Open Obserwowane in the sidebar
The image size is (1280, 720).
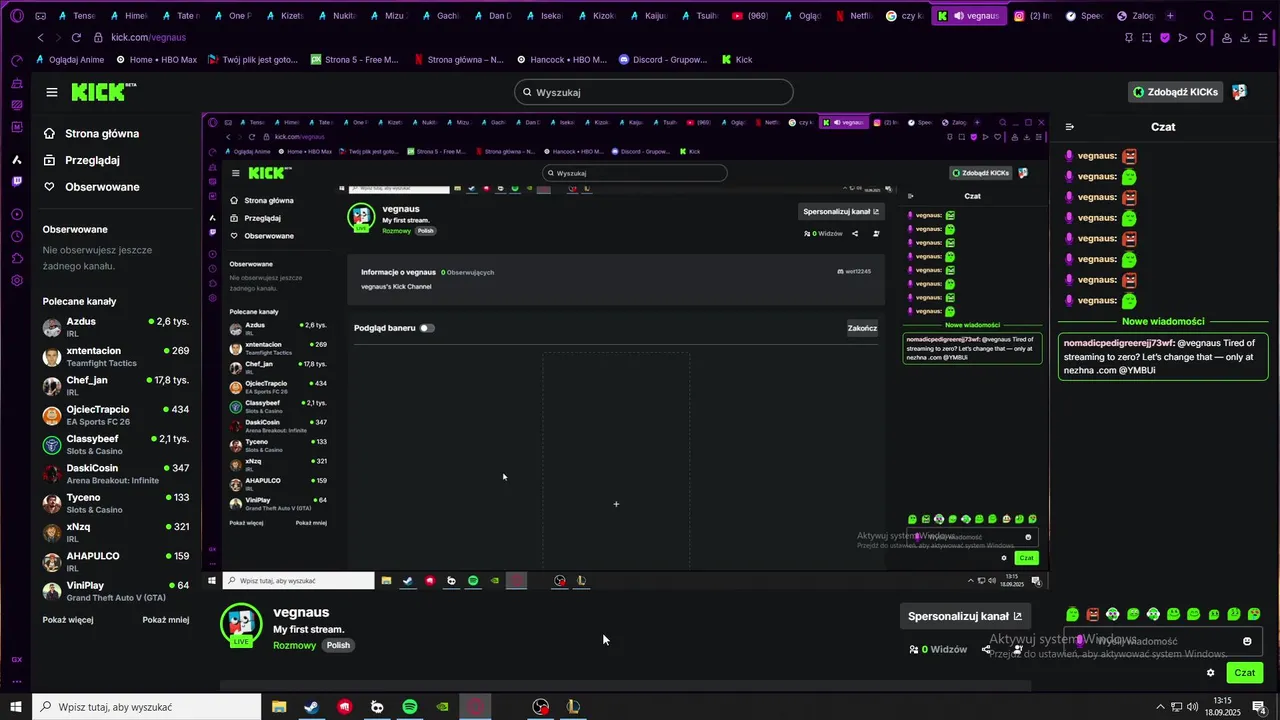coord(91,187)
